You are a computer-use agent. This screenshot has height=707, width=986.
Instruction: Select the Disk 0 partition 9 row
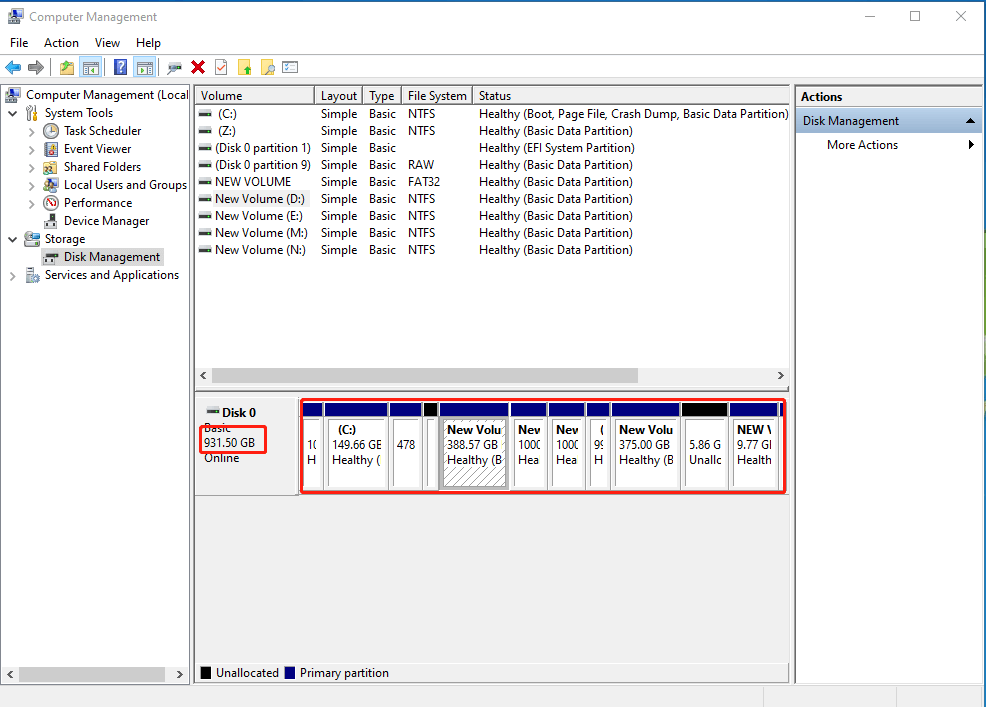(x=492, y=165)
